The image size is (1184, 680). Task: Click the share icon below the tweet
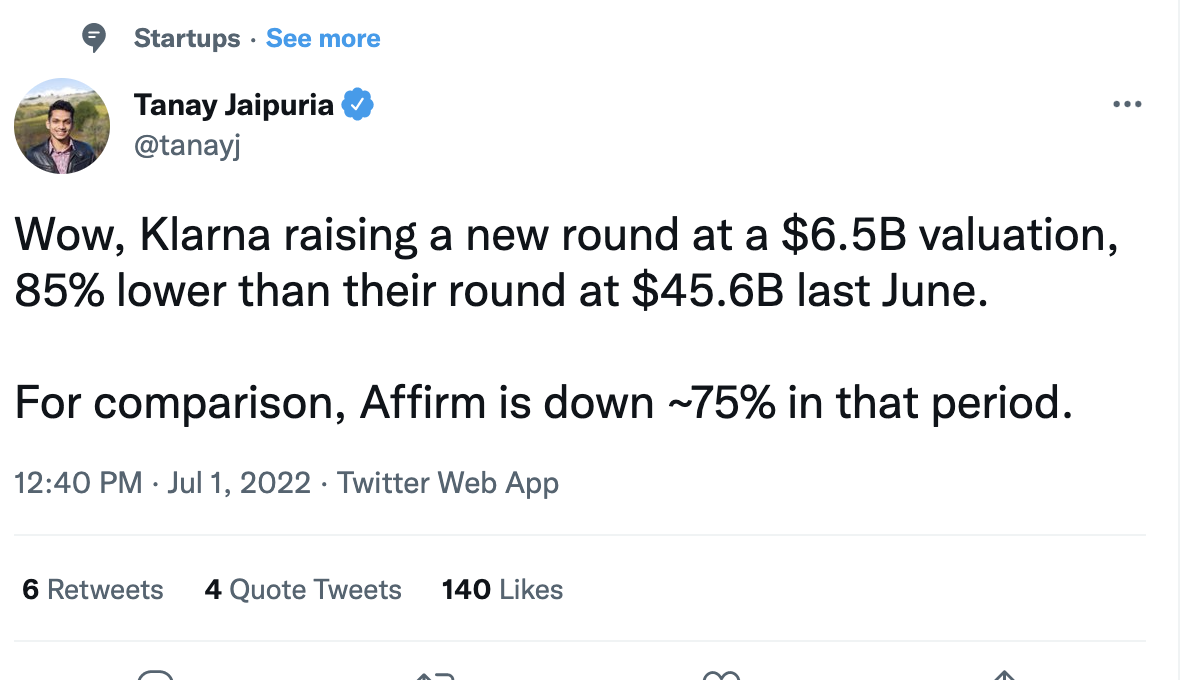click(x=1003, y=676)
